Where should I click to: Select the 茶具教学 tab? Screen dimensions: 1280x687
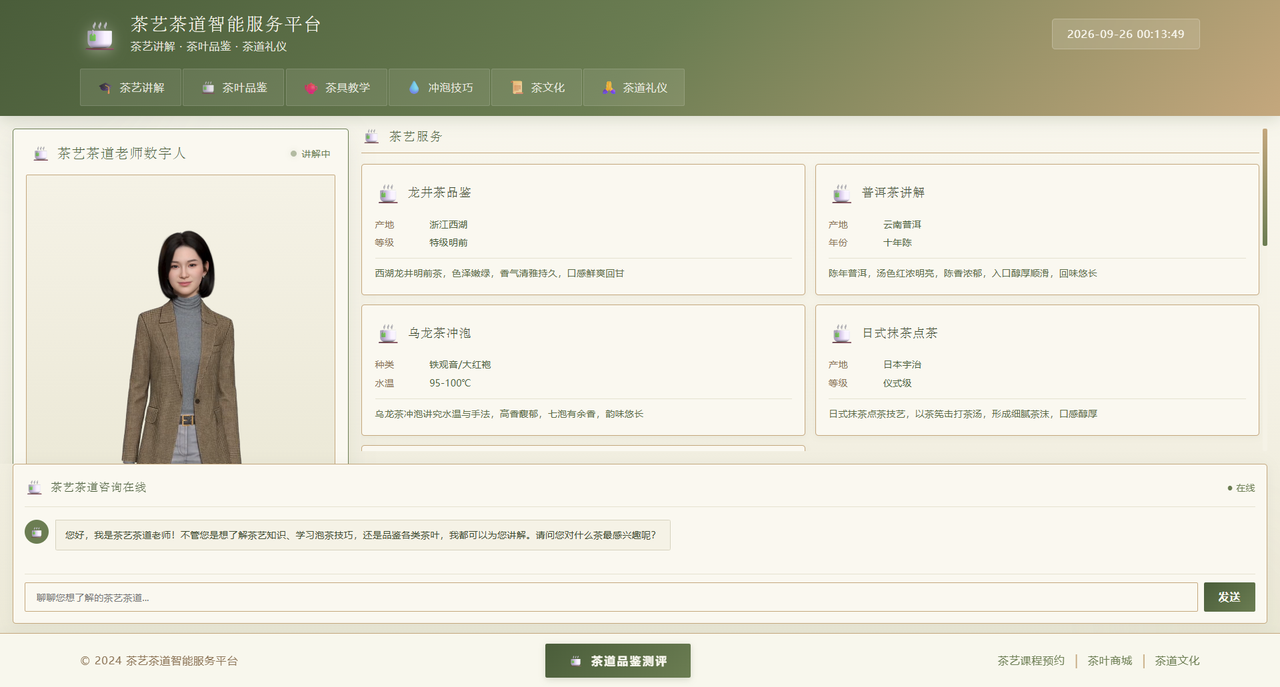(x=336, y=88)
